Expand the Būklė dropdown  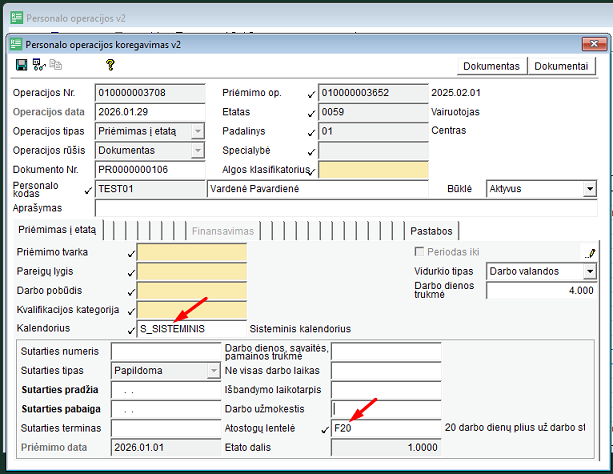(x=589, y=188)
